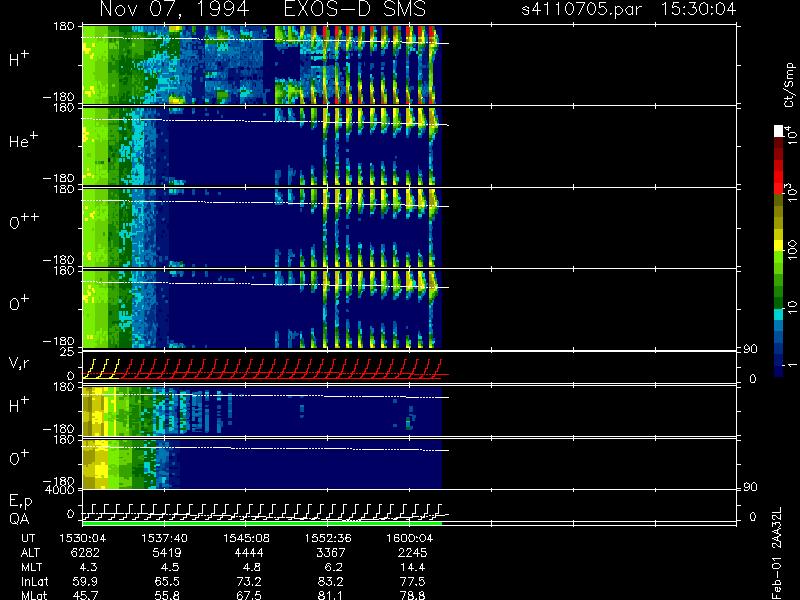Select the file name 's4110705.par'

point(582,9)
